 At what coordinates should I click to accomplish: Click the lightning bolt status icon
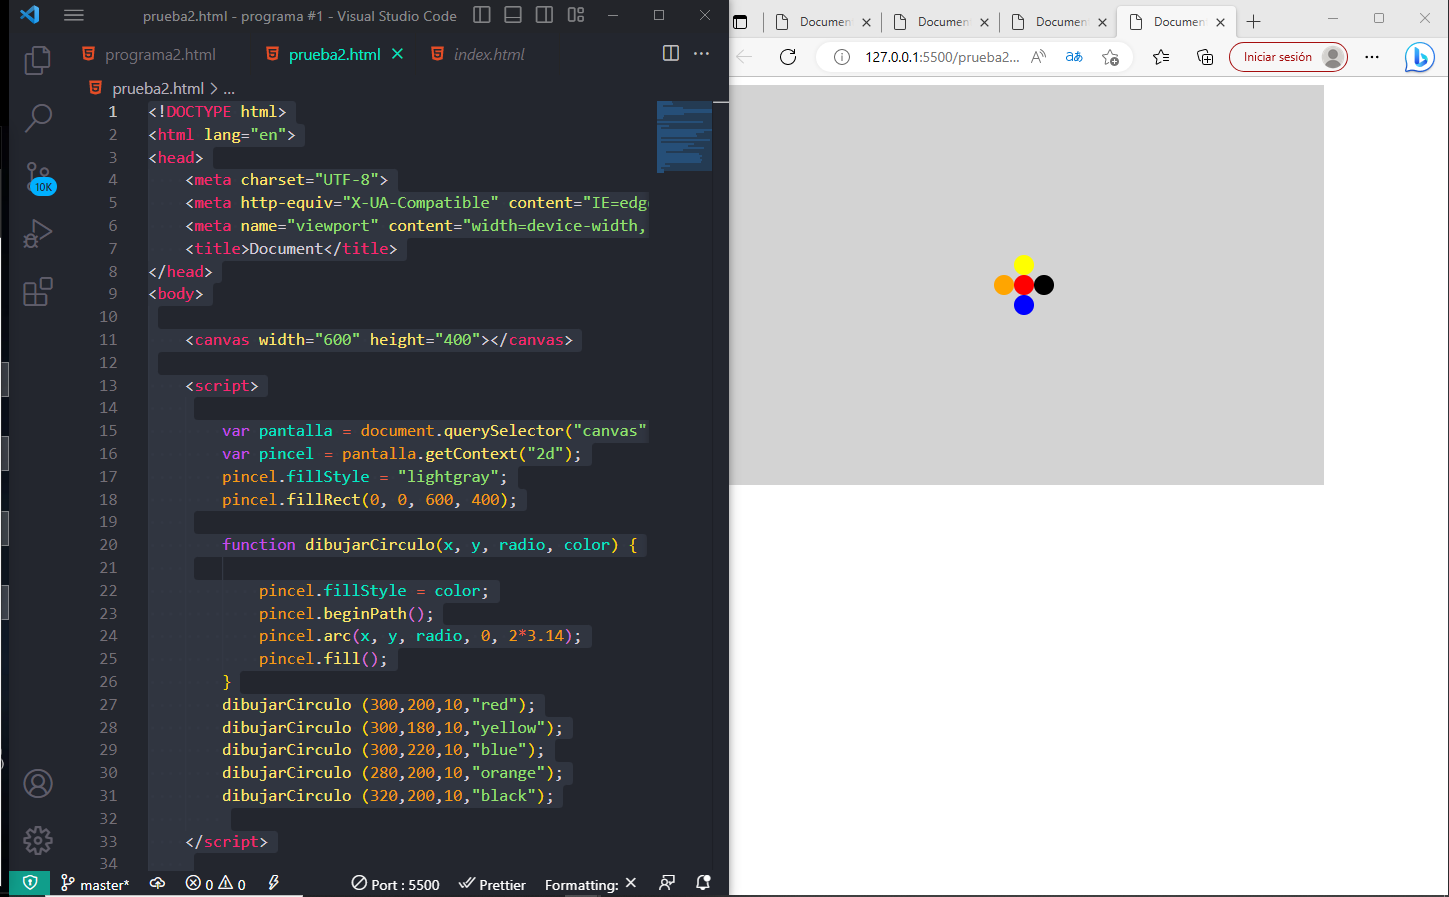273,884
